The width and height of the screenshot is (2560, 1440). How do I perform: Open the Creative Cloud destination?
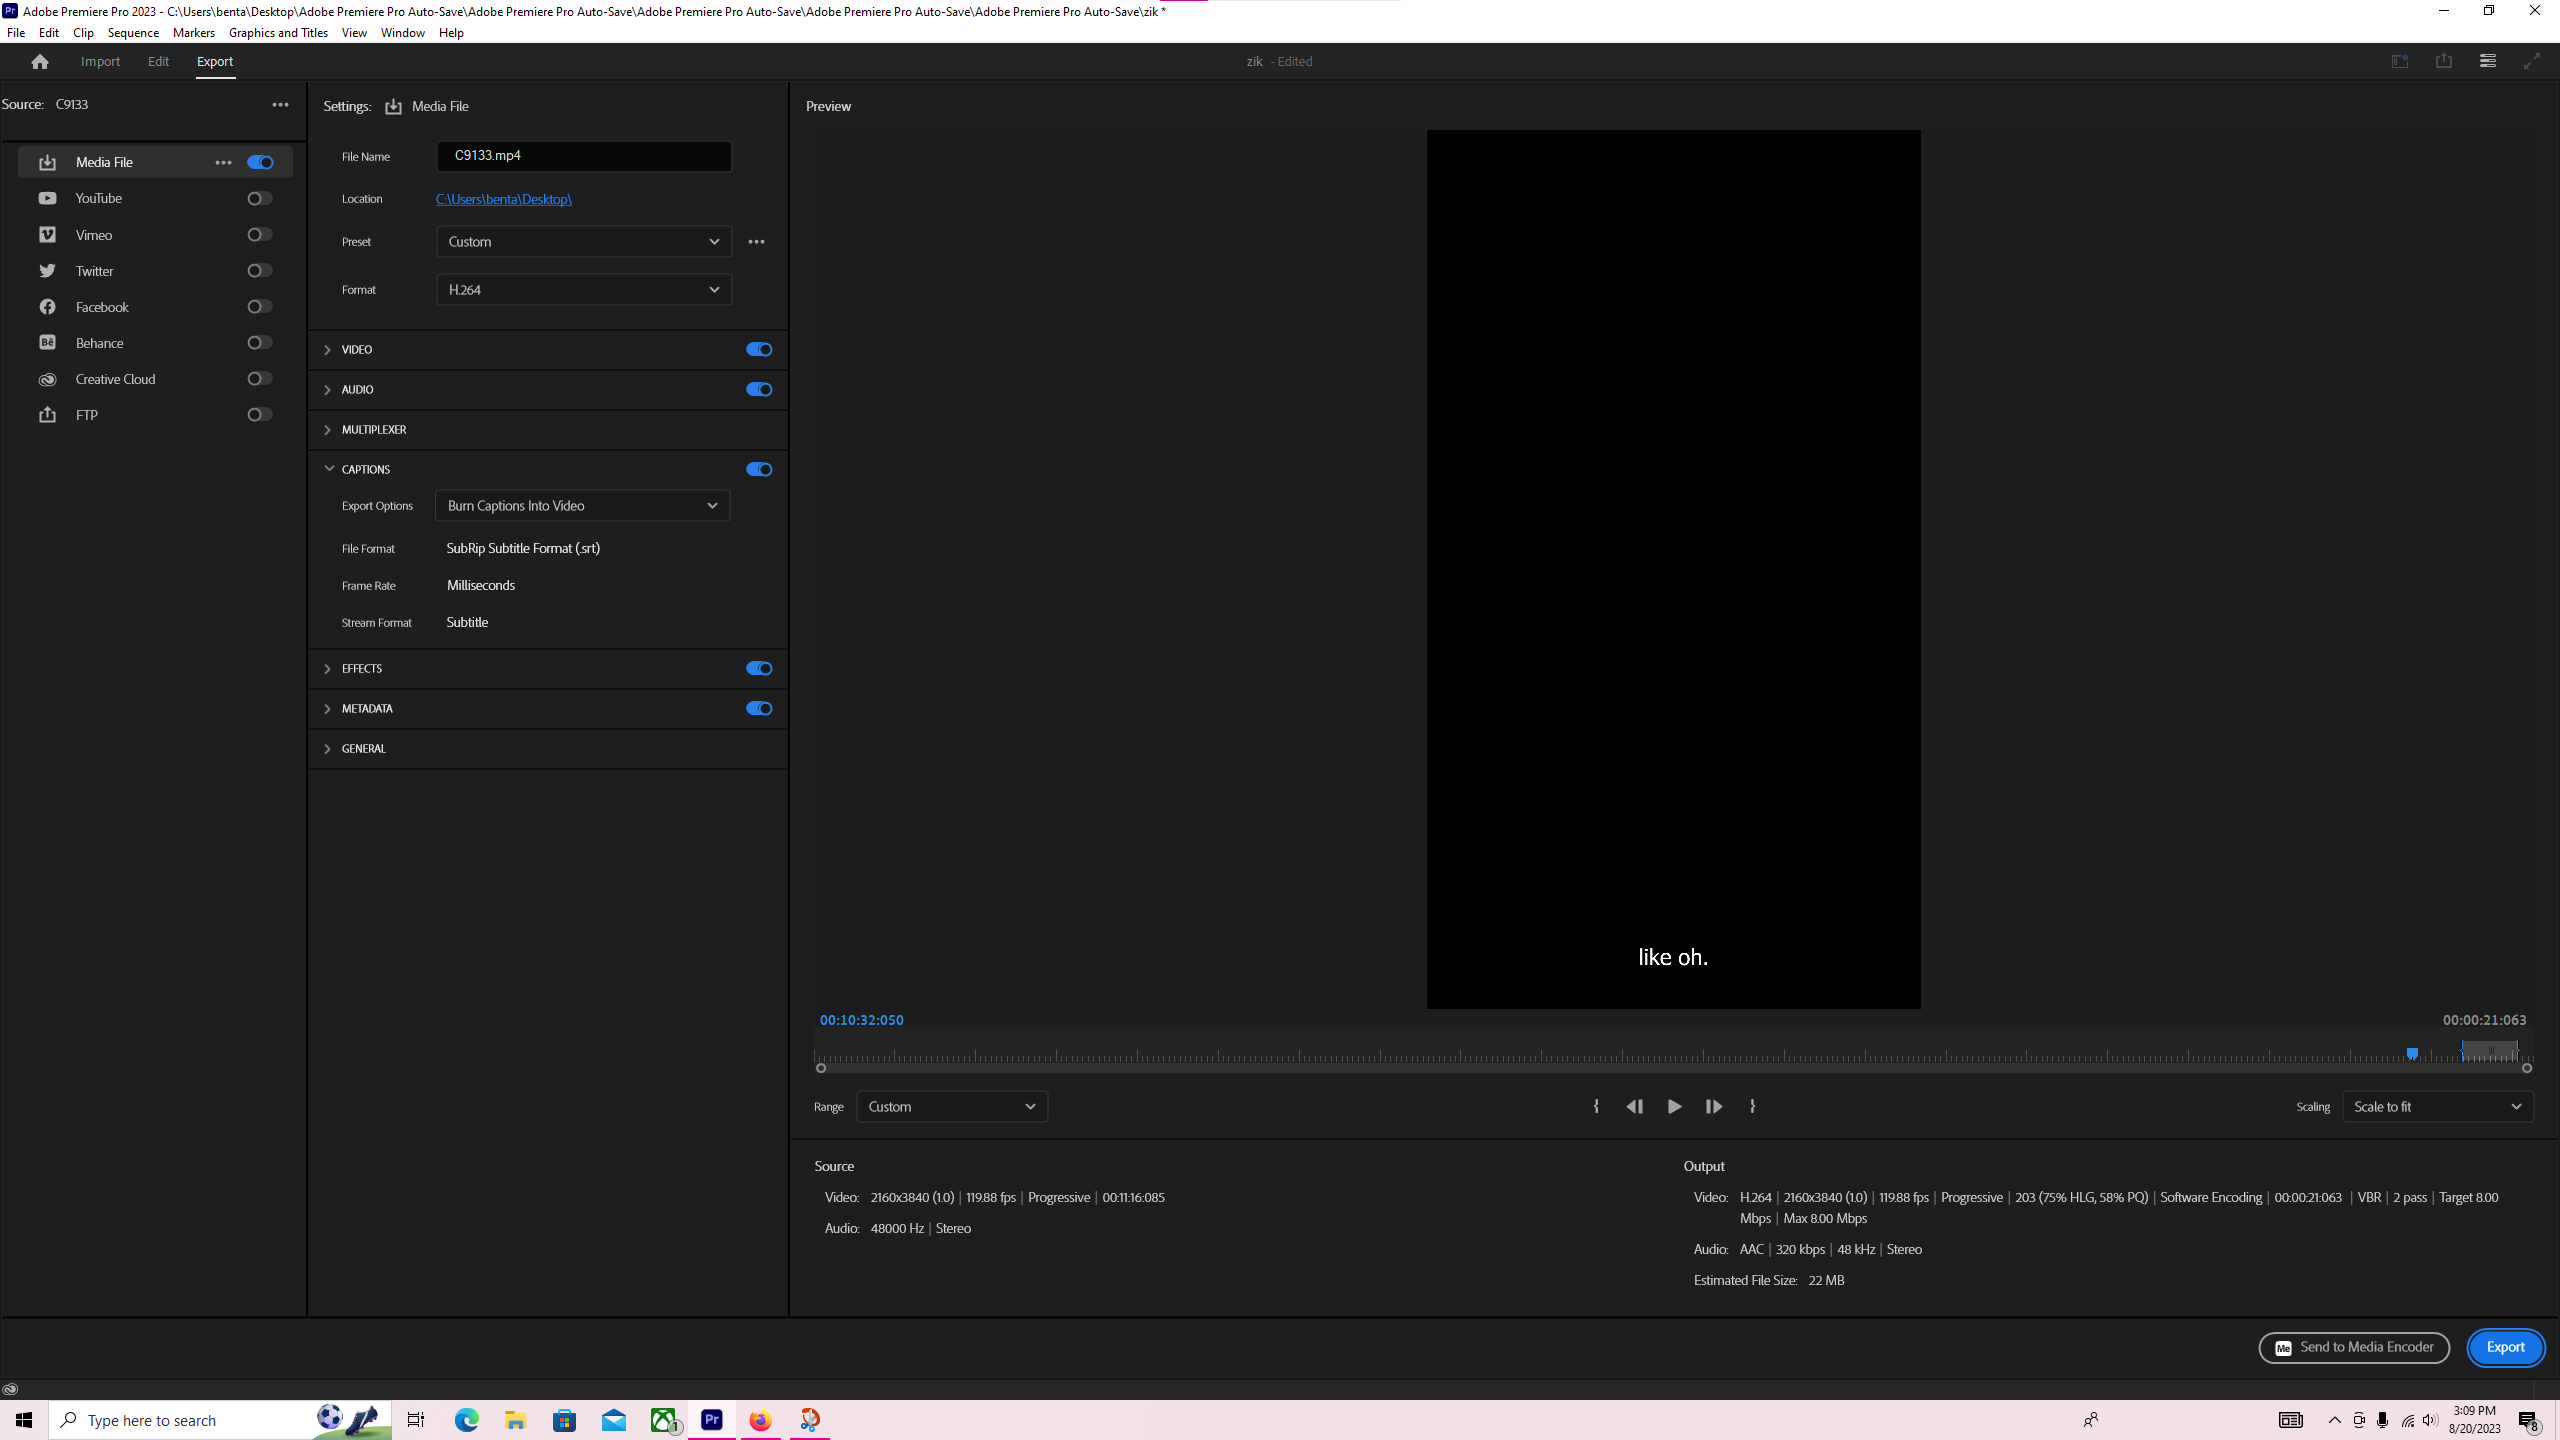[47, 379]
